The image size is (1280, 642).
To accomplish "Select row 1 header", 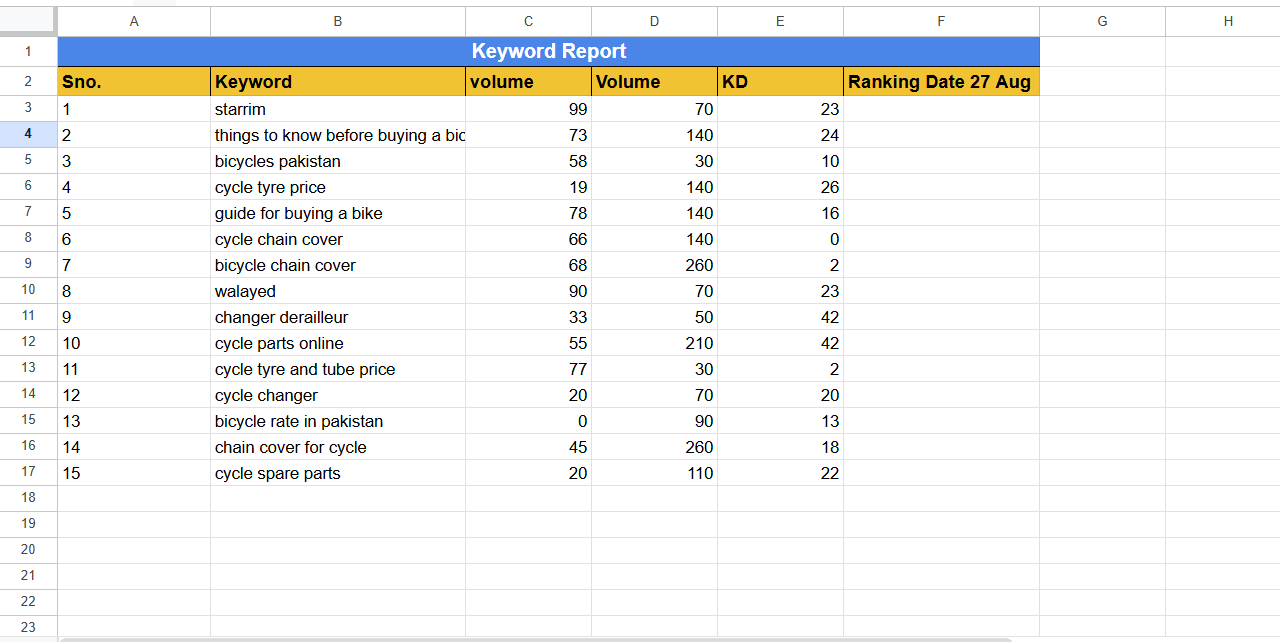I will pyautogui.click(x=28, y=51).
